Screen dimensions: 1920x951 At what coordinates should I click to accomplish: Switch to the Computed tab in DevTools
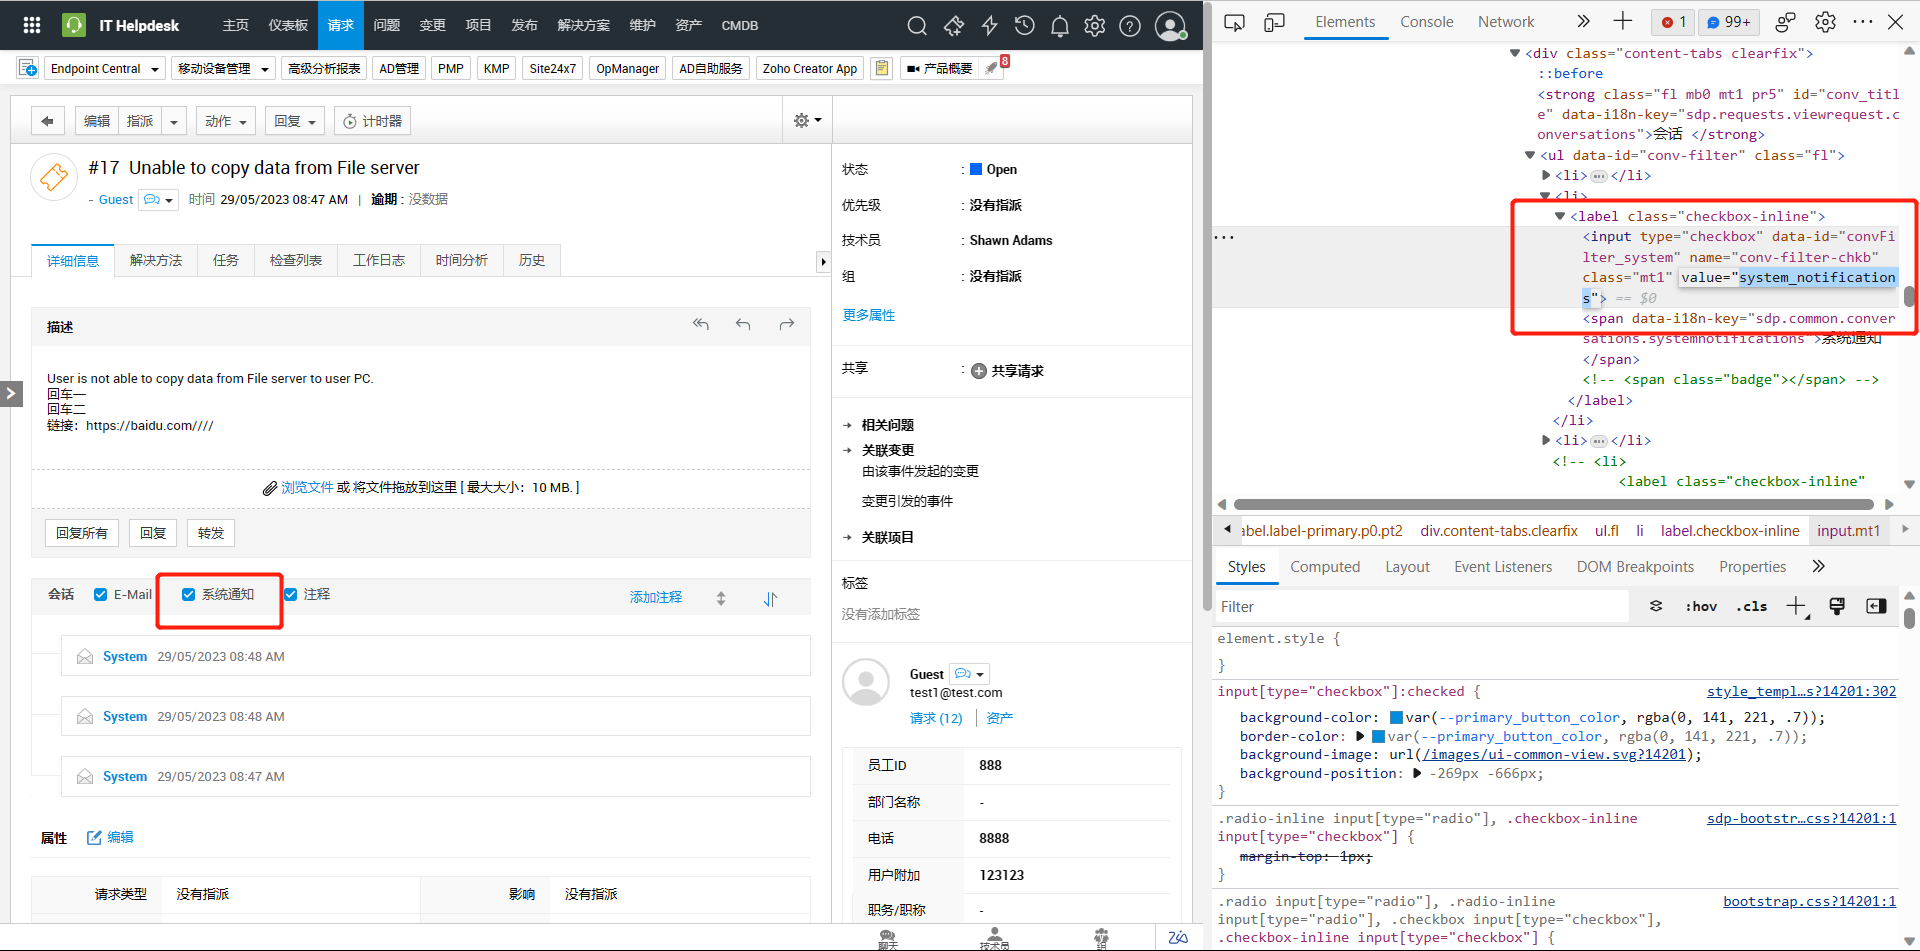tap(1325, 566)
